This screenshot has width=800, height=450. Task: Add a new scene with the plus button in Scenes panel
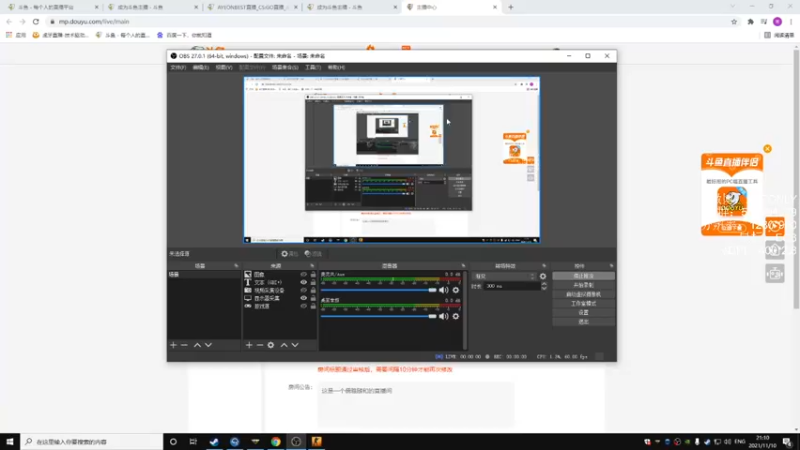click(173, 345)
